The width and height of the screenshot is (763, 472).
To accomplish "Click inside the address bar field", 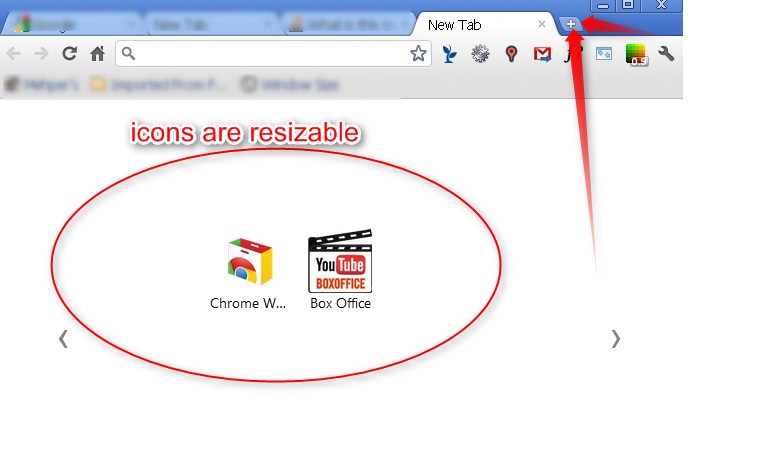I will 272,54.
